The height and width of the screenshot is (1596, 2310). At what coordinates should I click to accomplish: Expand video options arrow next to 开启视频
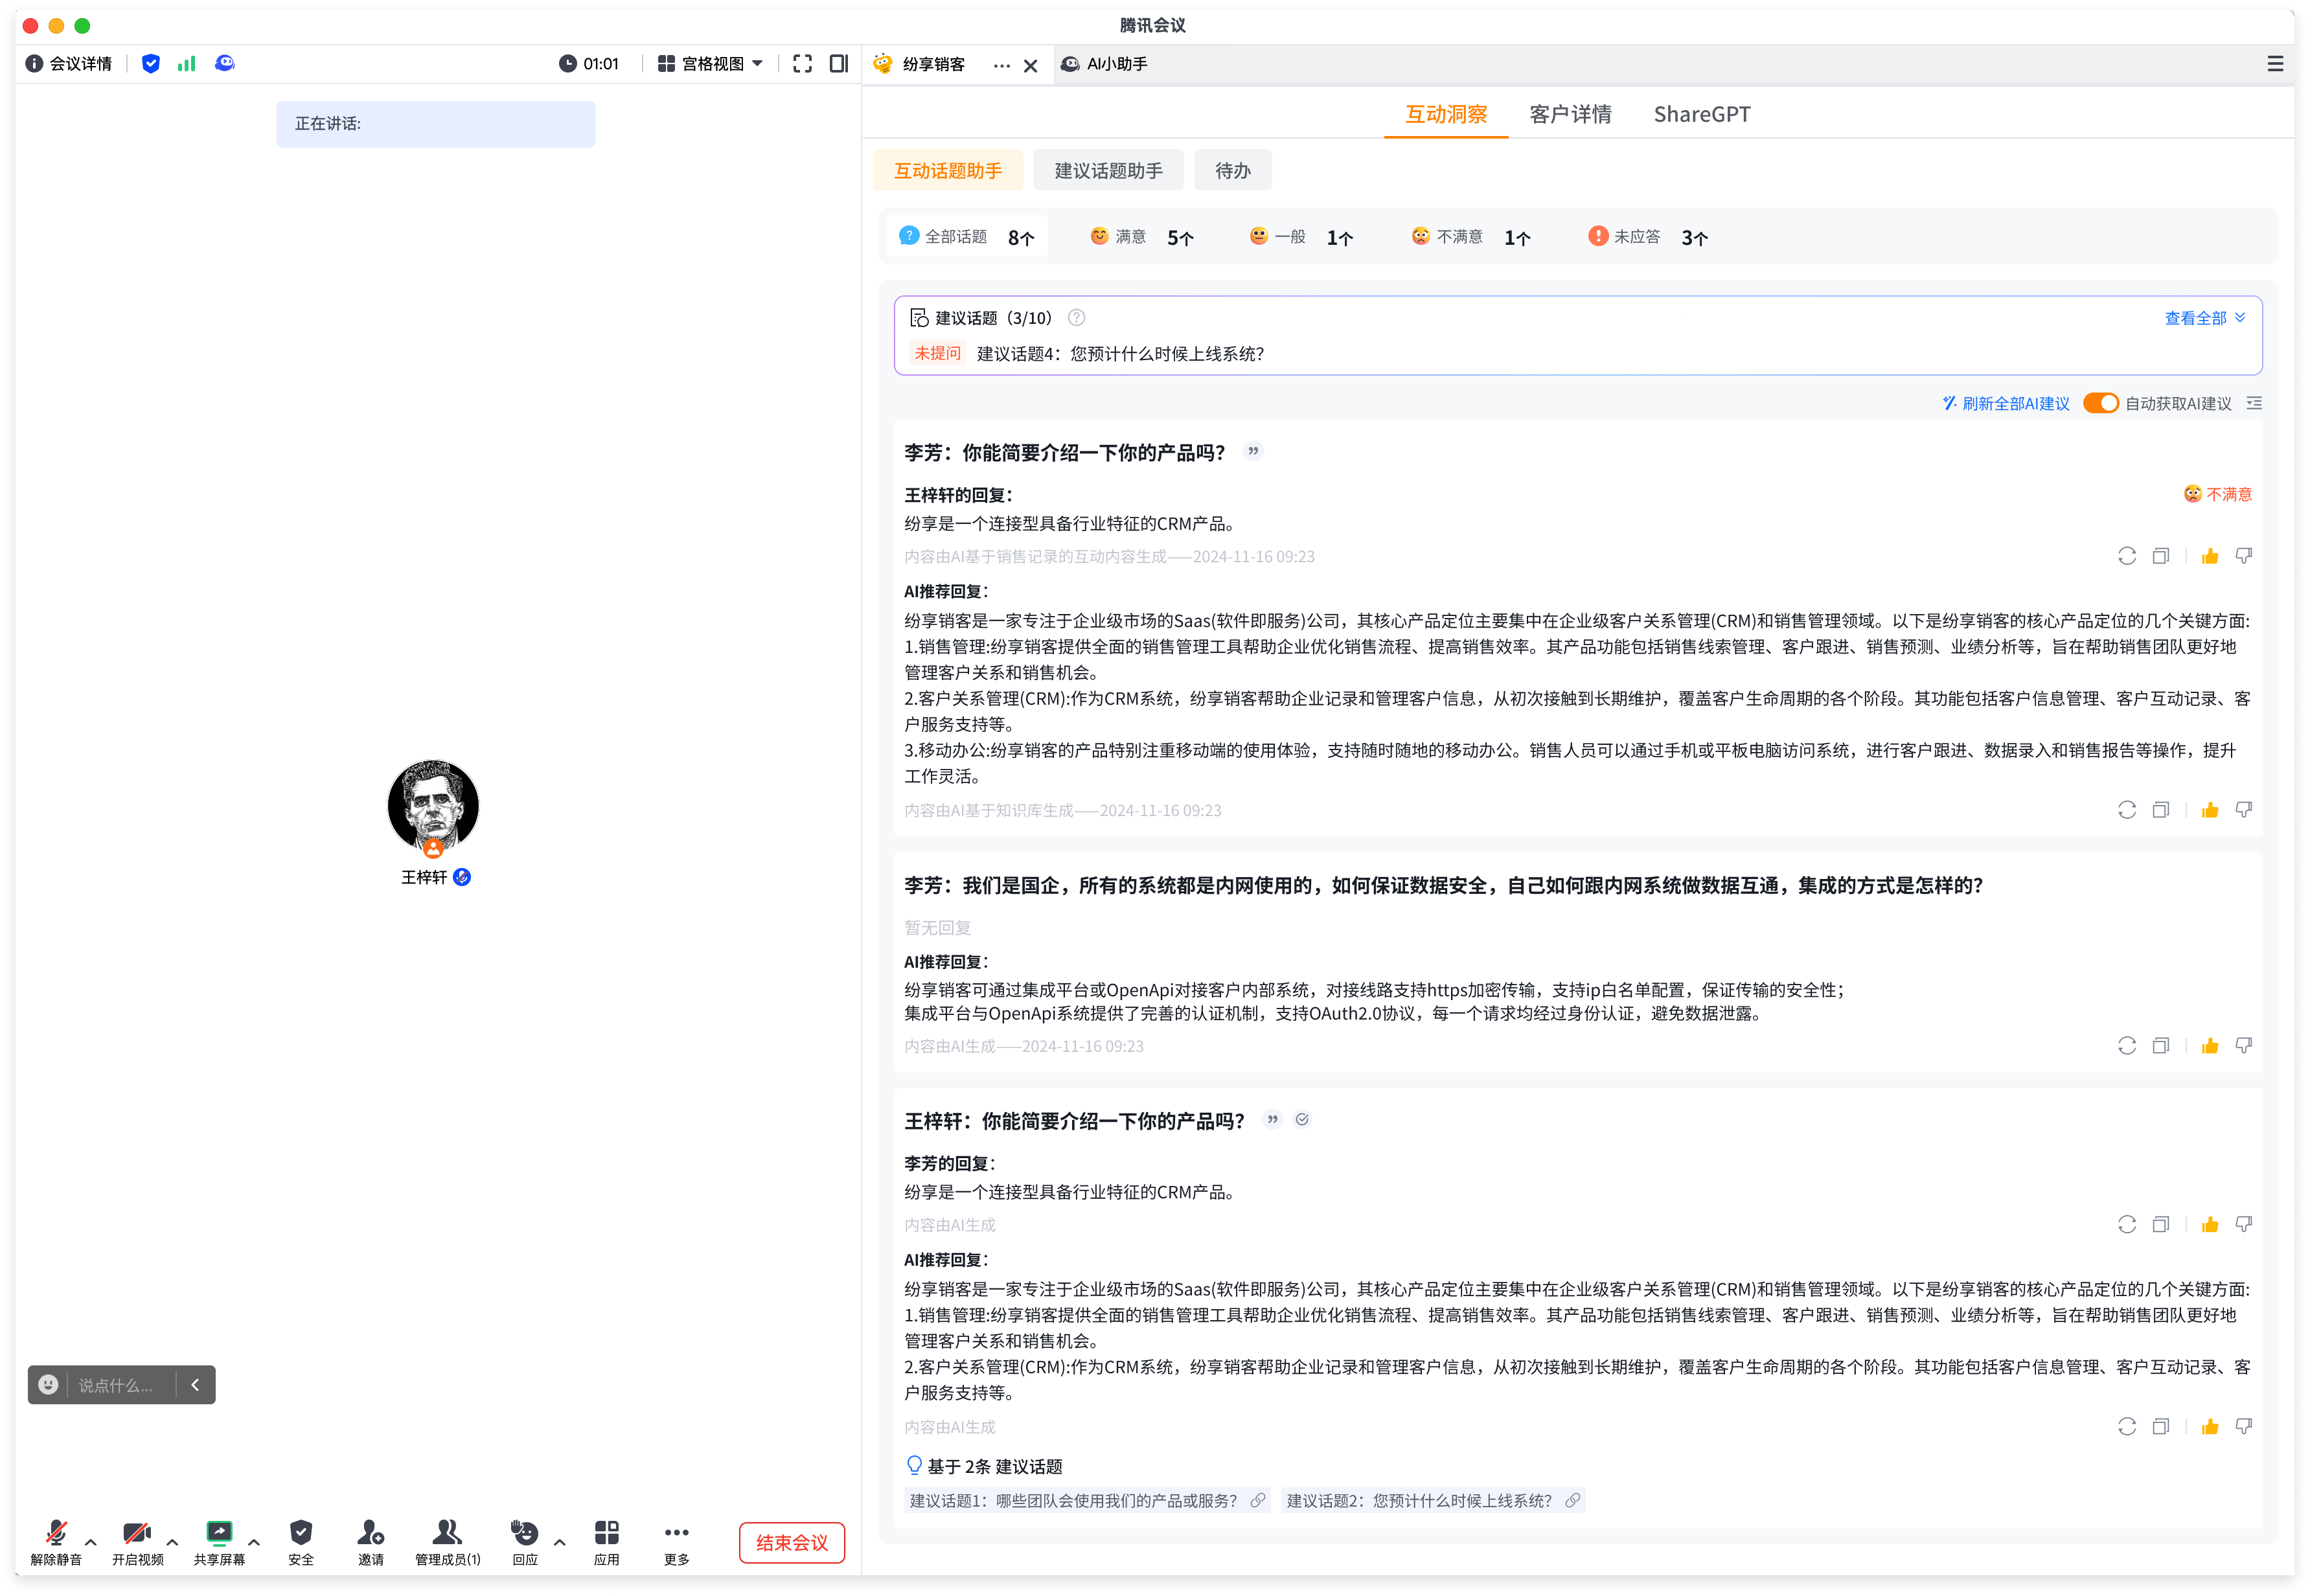coord(173,1543)
